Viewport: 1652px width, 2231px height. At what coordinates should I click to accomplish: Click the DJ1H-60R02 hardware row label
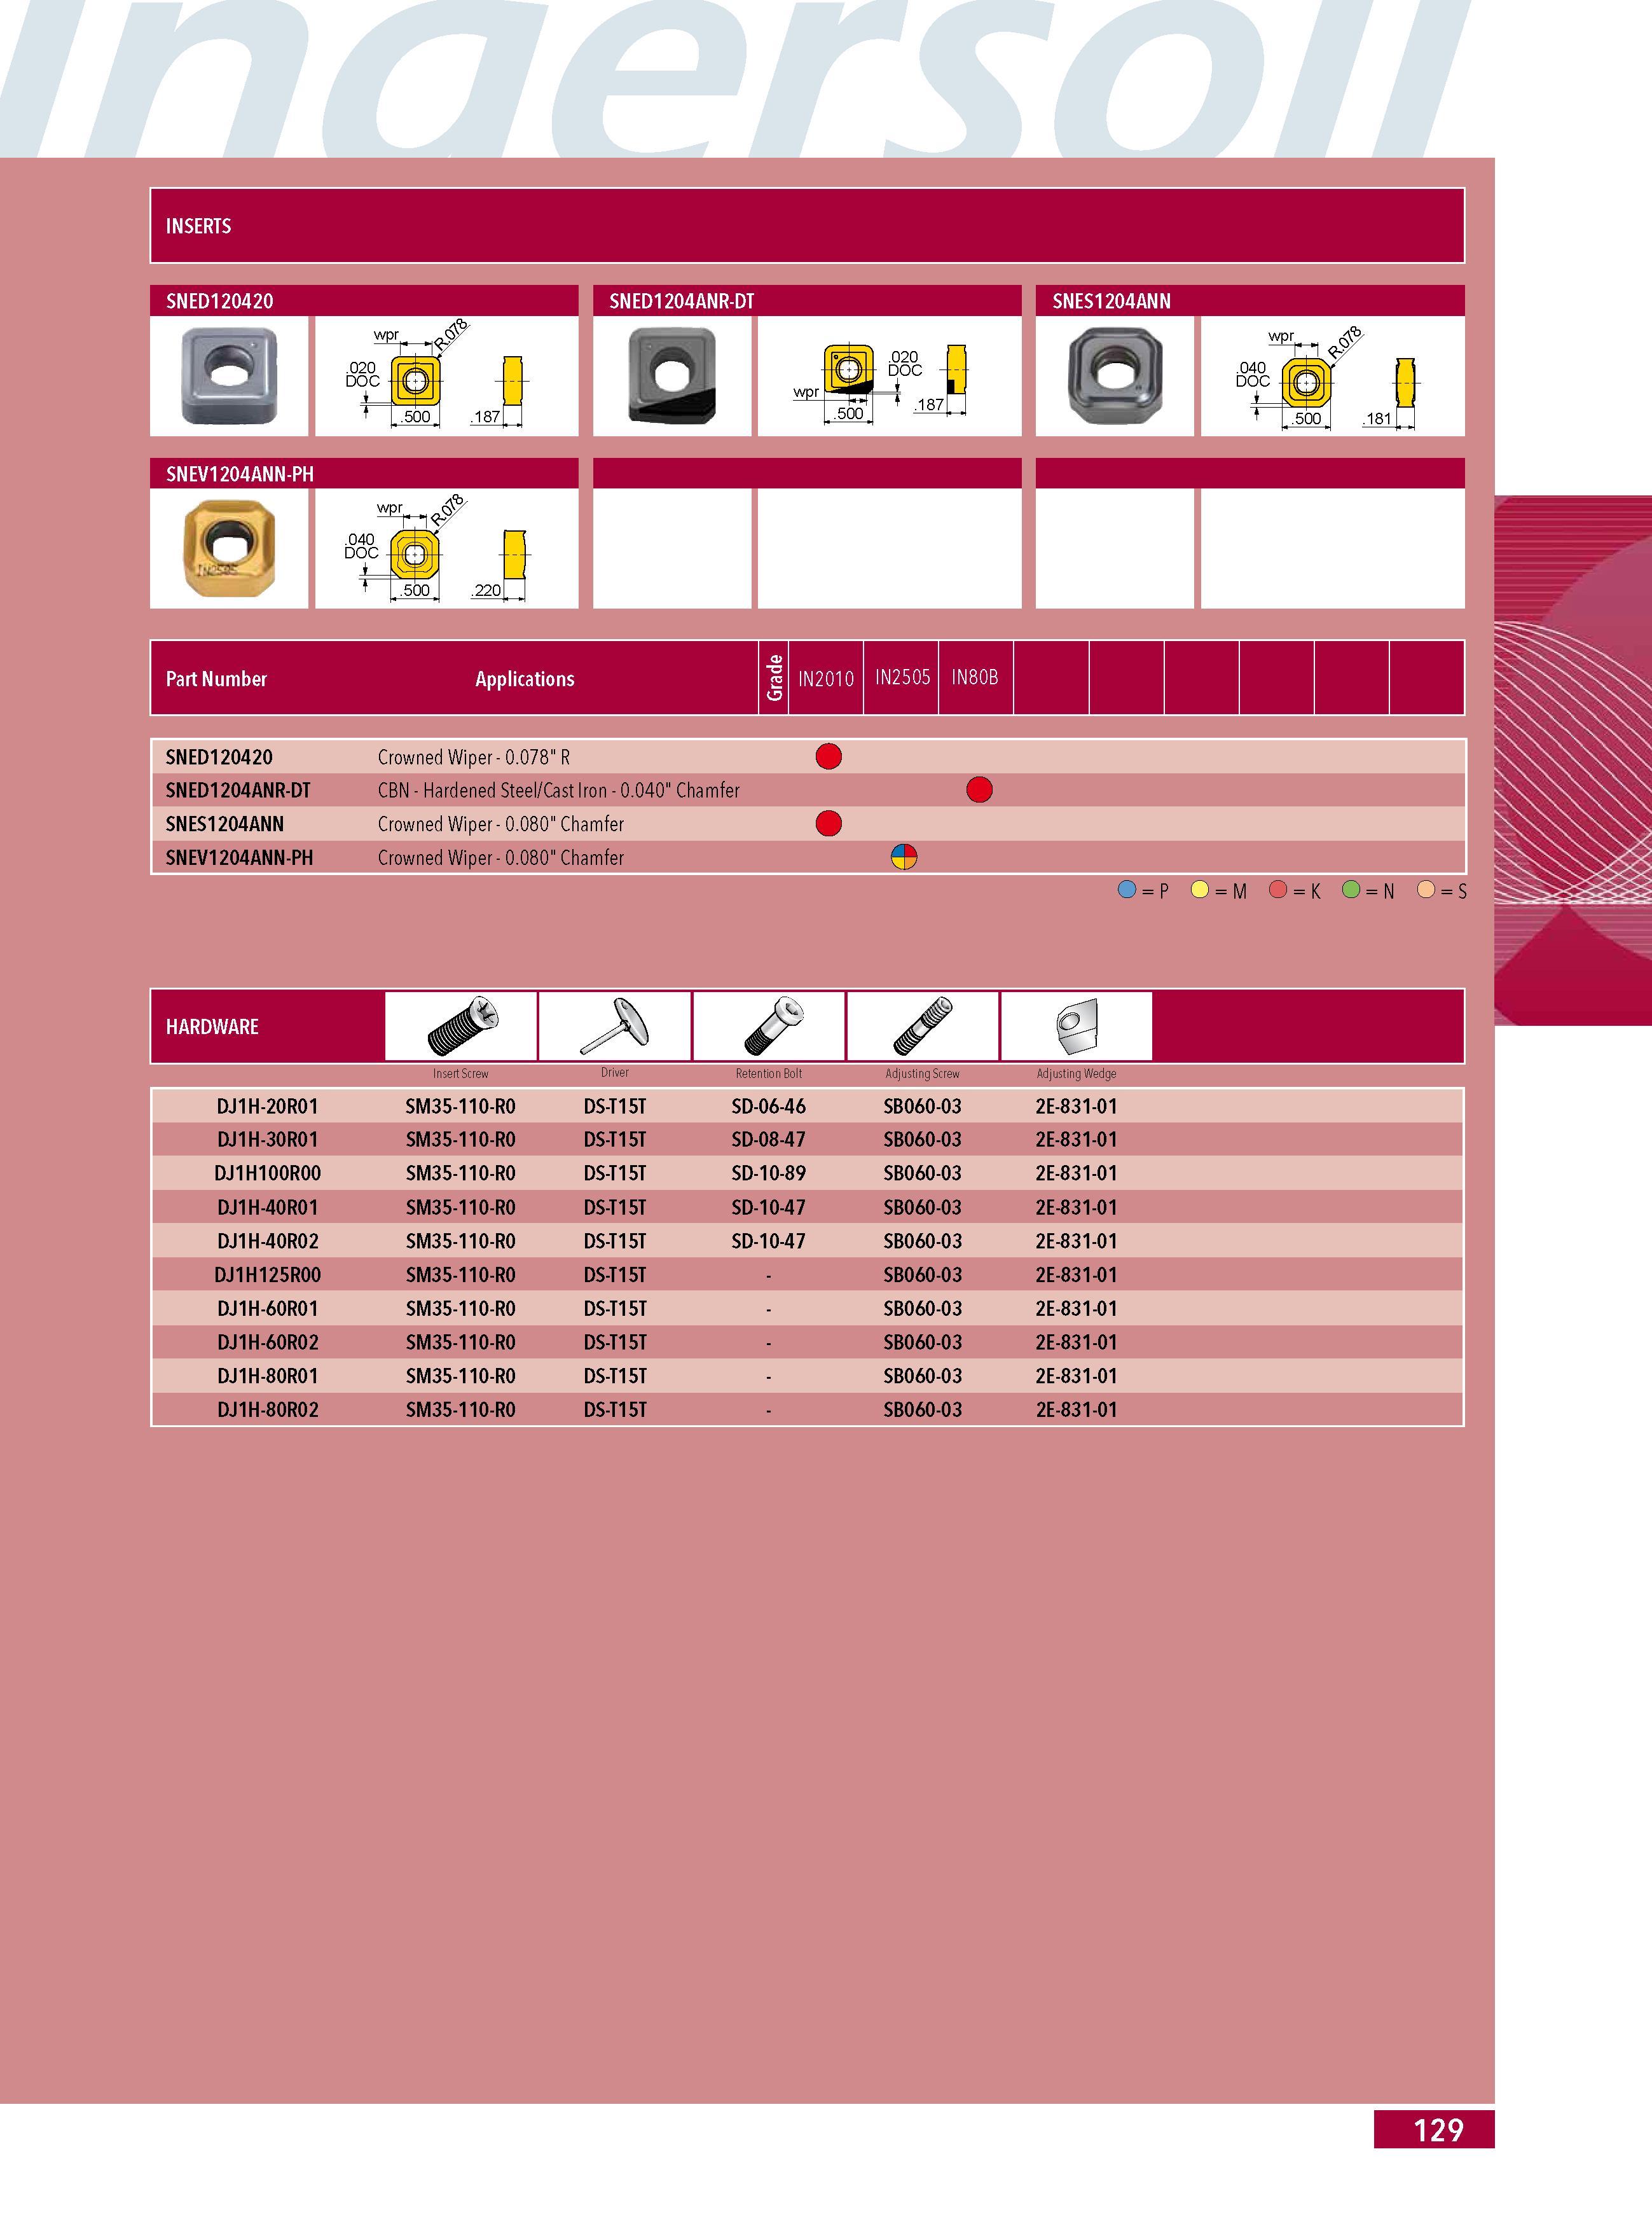coord(267,1343)
